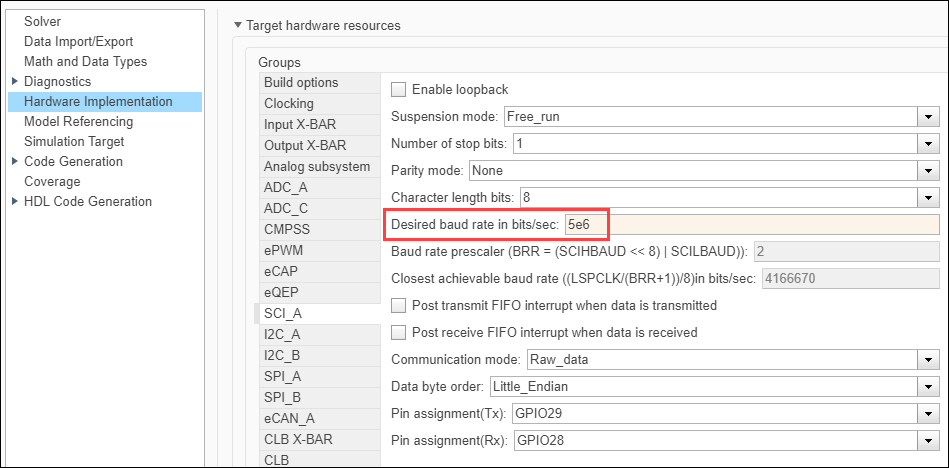The width and height of the screenshot is (949, 468).
Task: Open the Number of stop bits dropdown
Action: 927,144
